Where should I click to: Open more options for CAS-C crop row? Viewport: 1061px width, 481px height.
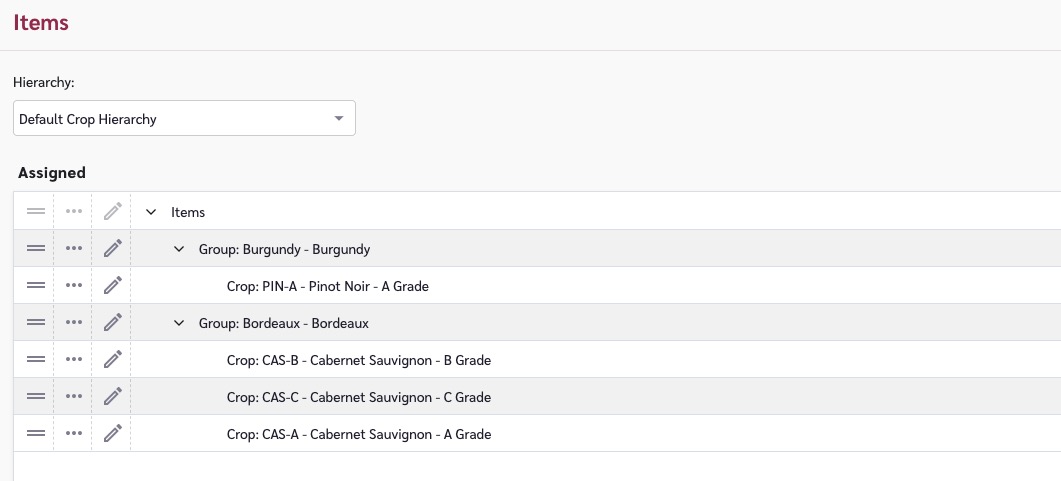pyautogui.click(x=73, y=397)
